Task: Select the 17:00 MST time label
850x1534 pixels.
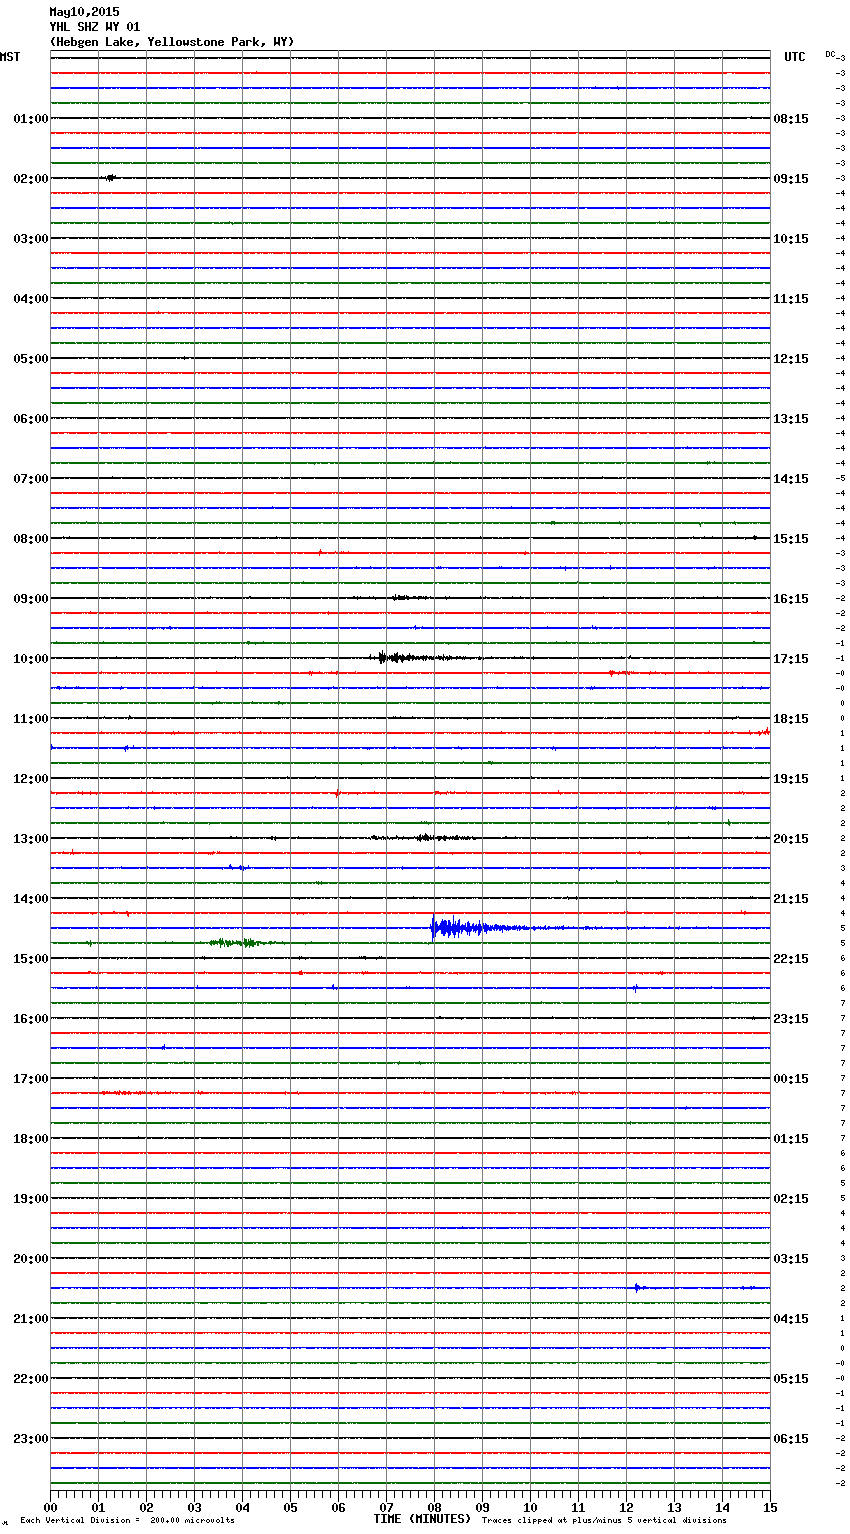Action: pos(31,1079)
